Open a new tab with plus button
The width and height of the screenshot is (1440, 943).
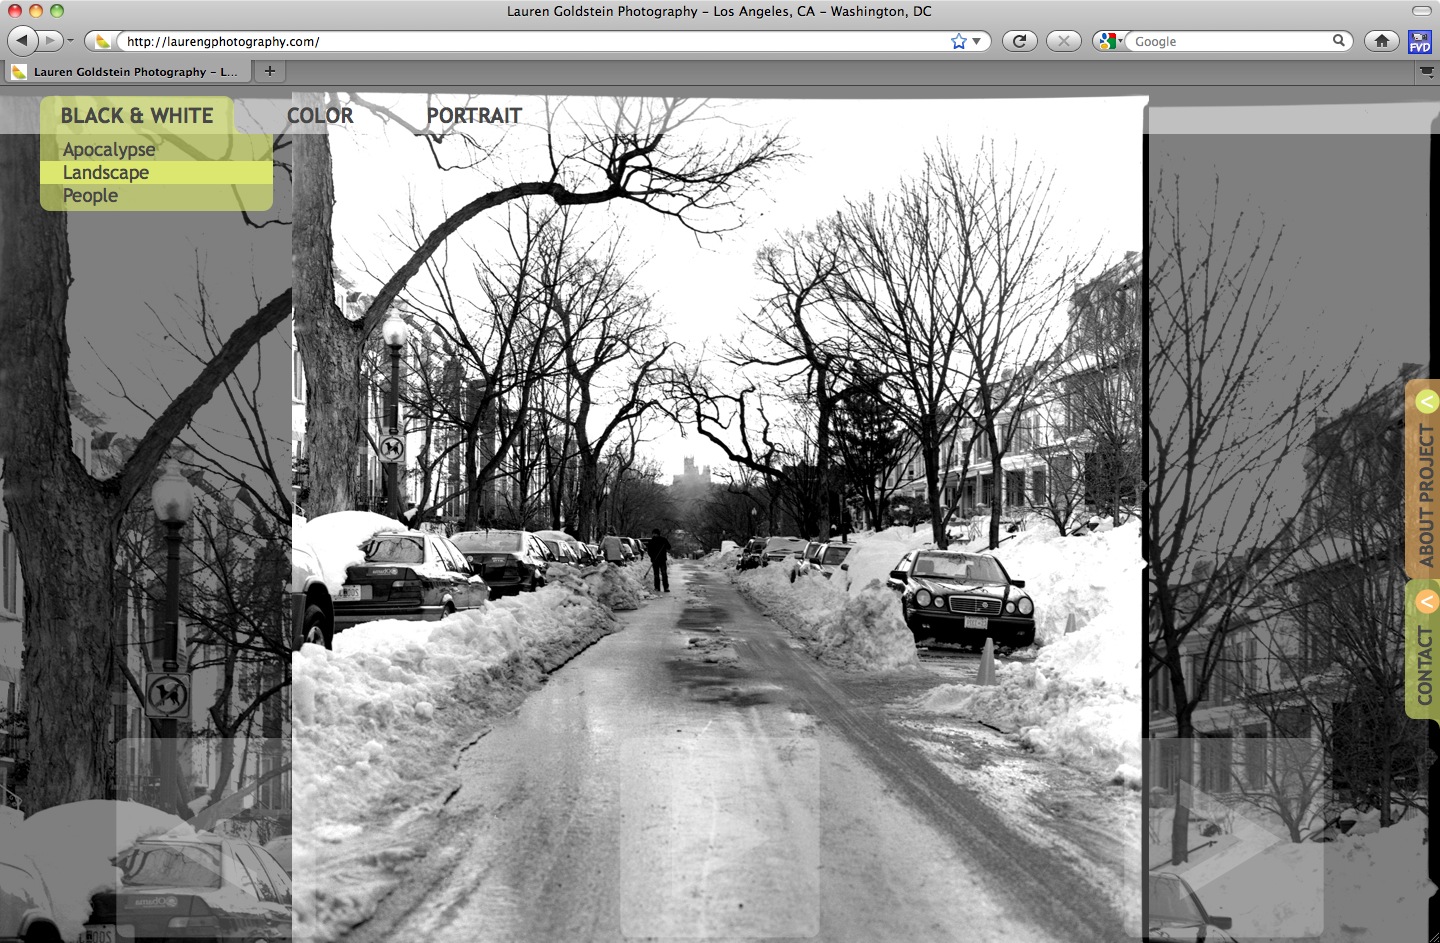coord(269,71)
